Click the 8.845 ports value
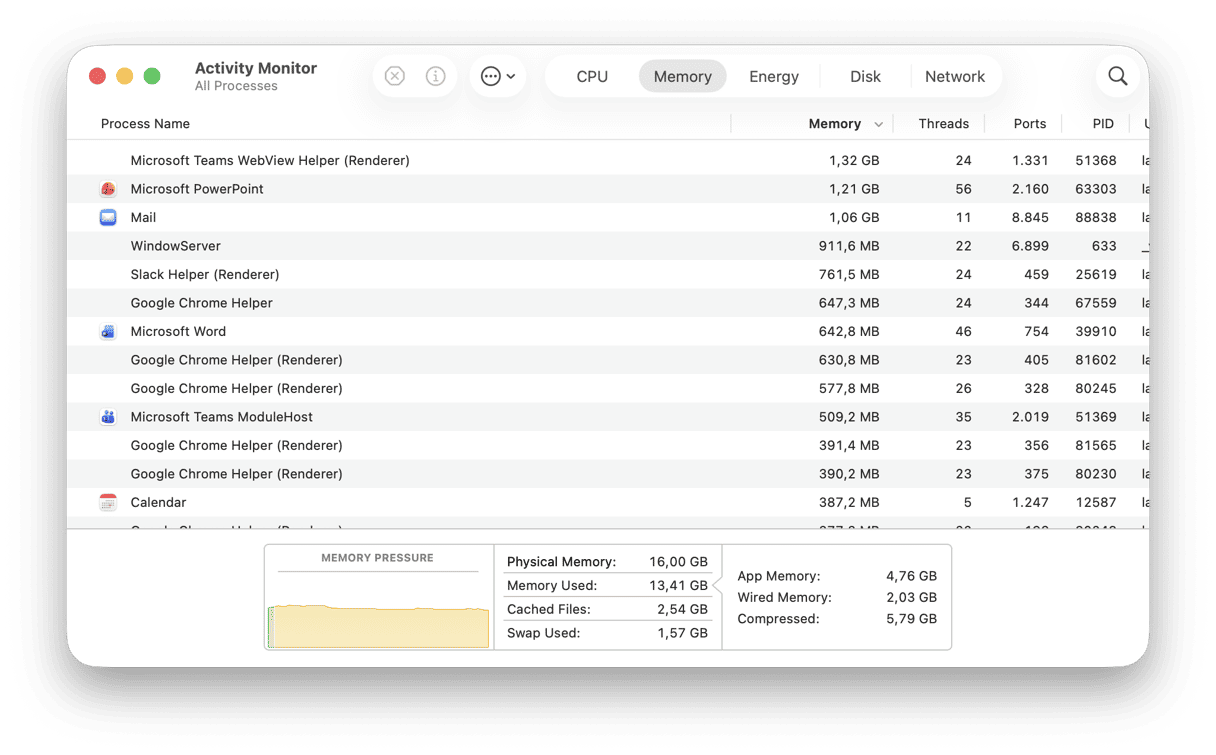 [1030, 217]
